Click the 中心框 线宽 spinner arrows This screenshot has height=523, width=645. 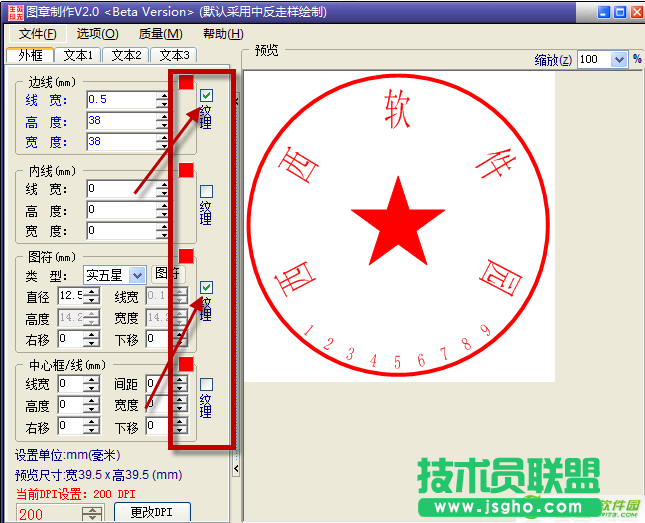point(91,384)
